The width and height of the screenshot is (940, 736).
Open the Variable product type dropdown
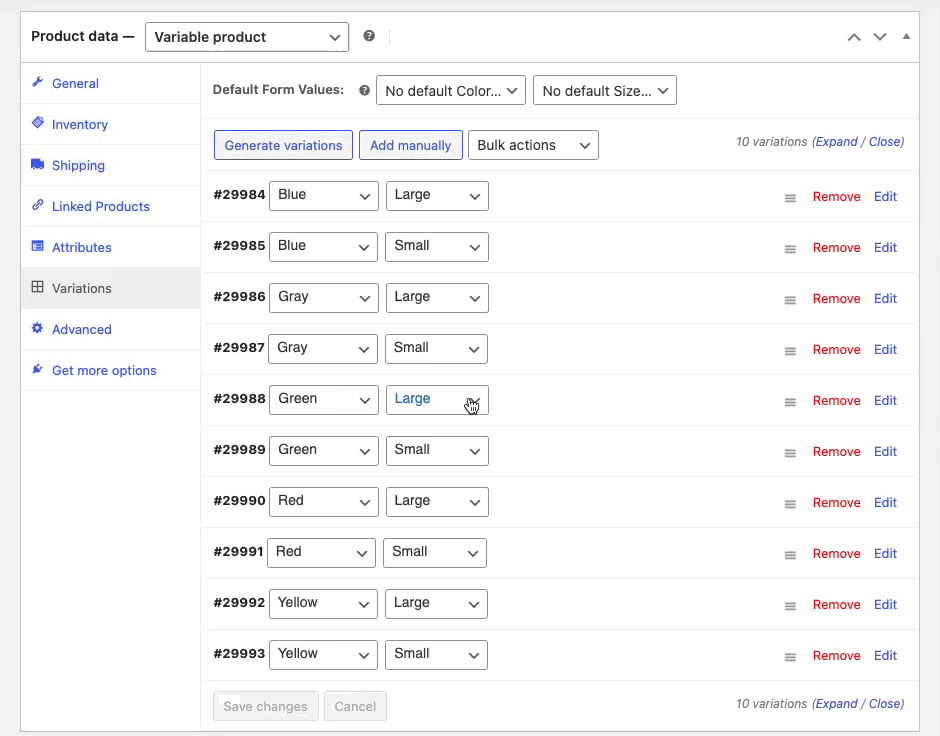tap(247, 37)
